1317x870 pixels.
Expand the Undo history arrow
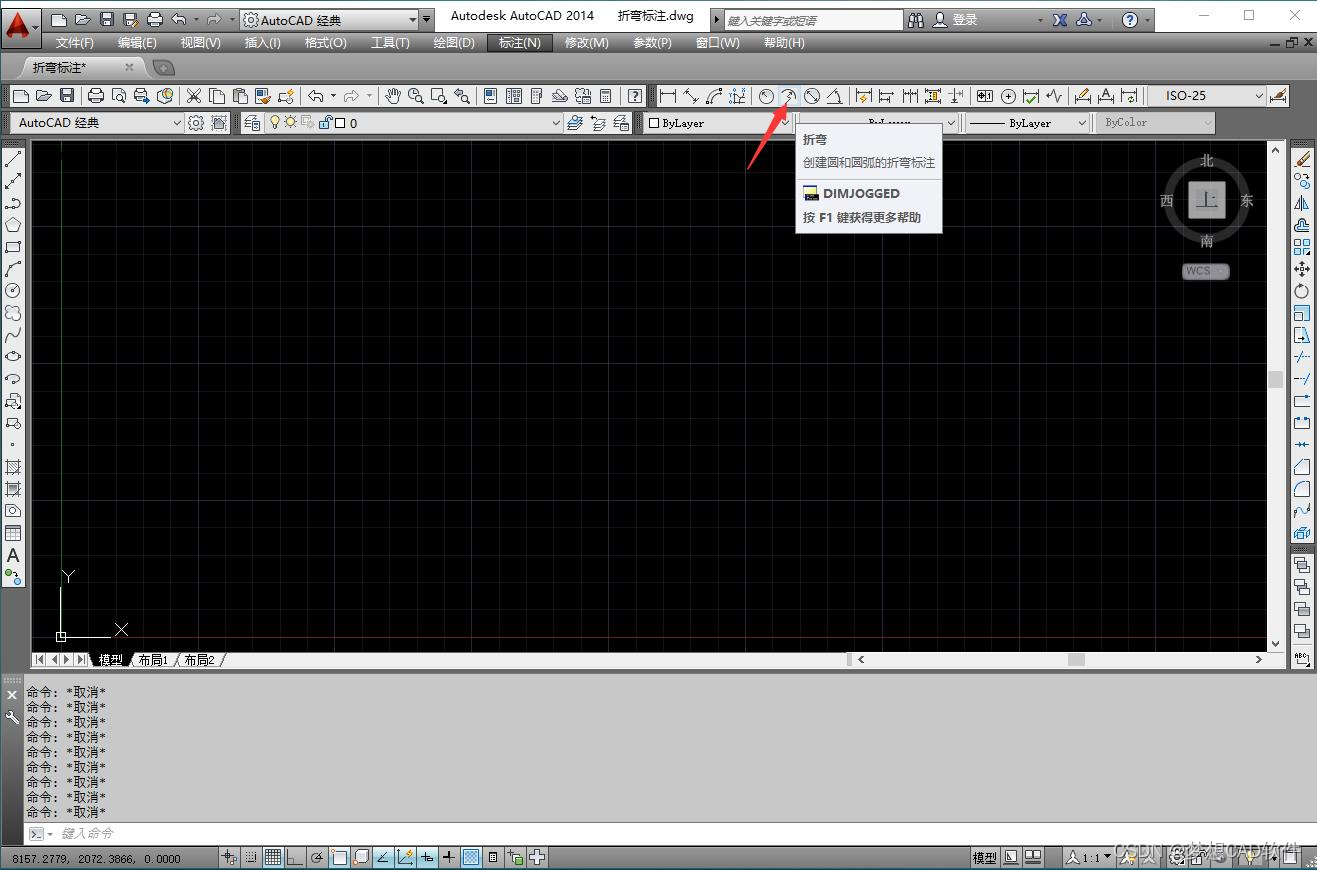pos(333,96)
